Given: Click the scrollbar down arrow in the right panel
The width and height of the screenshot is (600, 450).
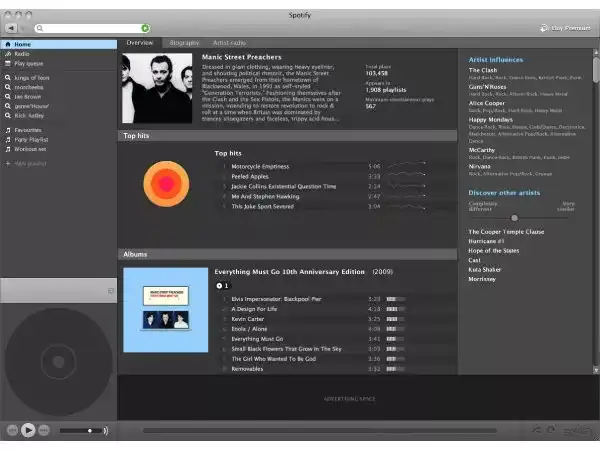Looking at the screenshot, I should [596, 370].
